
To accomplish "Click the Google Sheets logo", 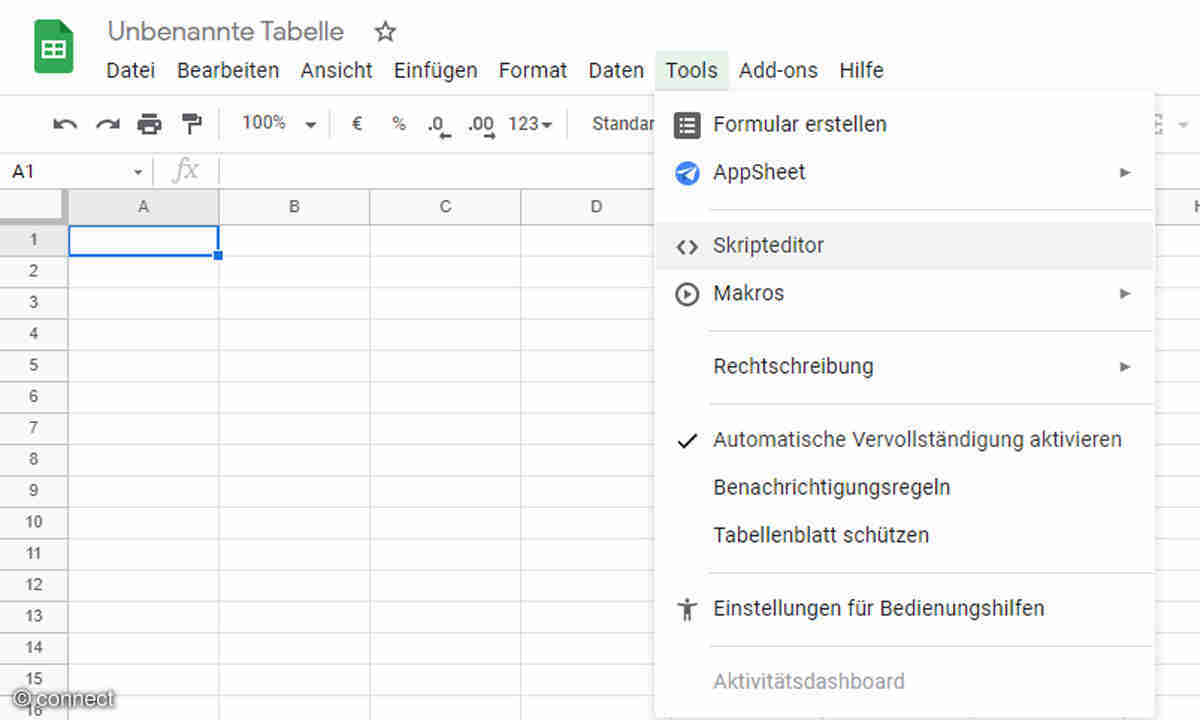I will [53, 46].
